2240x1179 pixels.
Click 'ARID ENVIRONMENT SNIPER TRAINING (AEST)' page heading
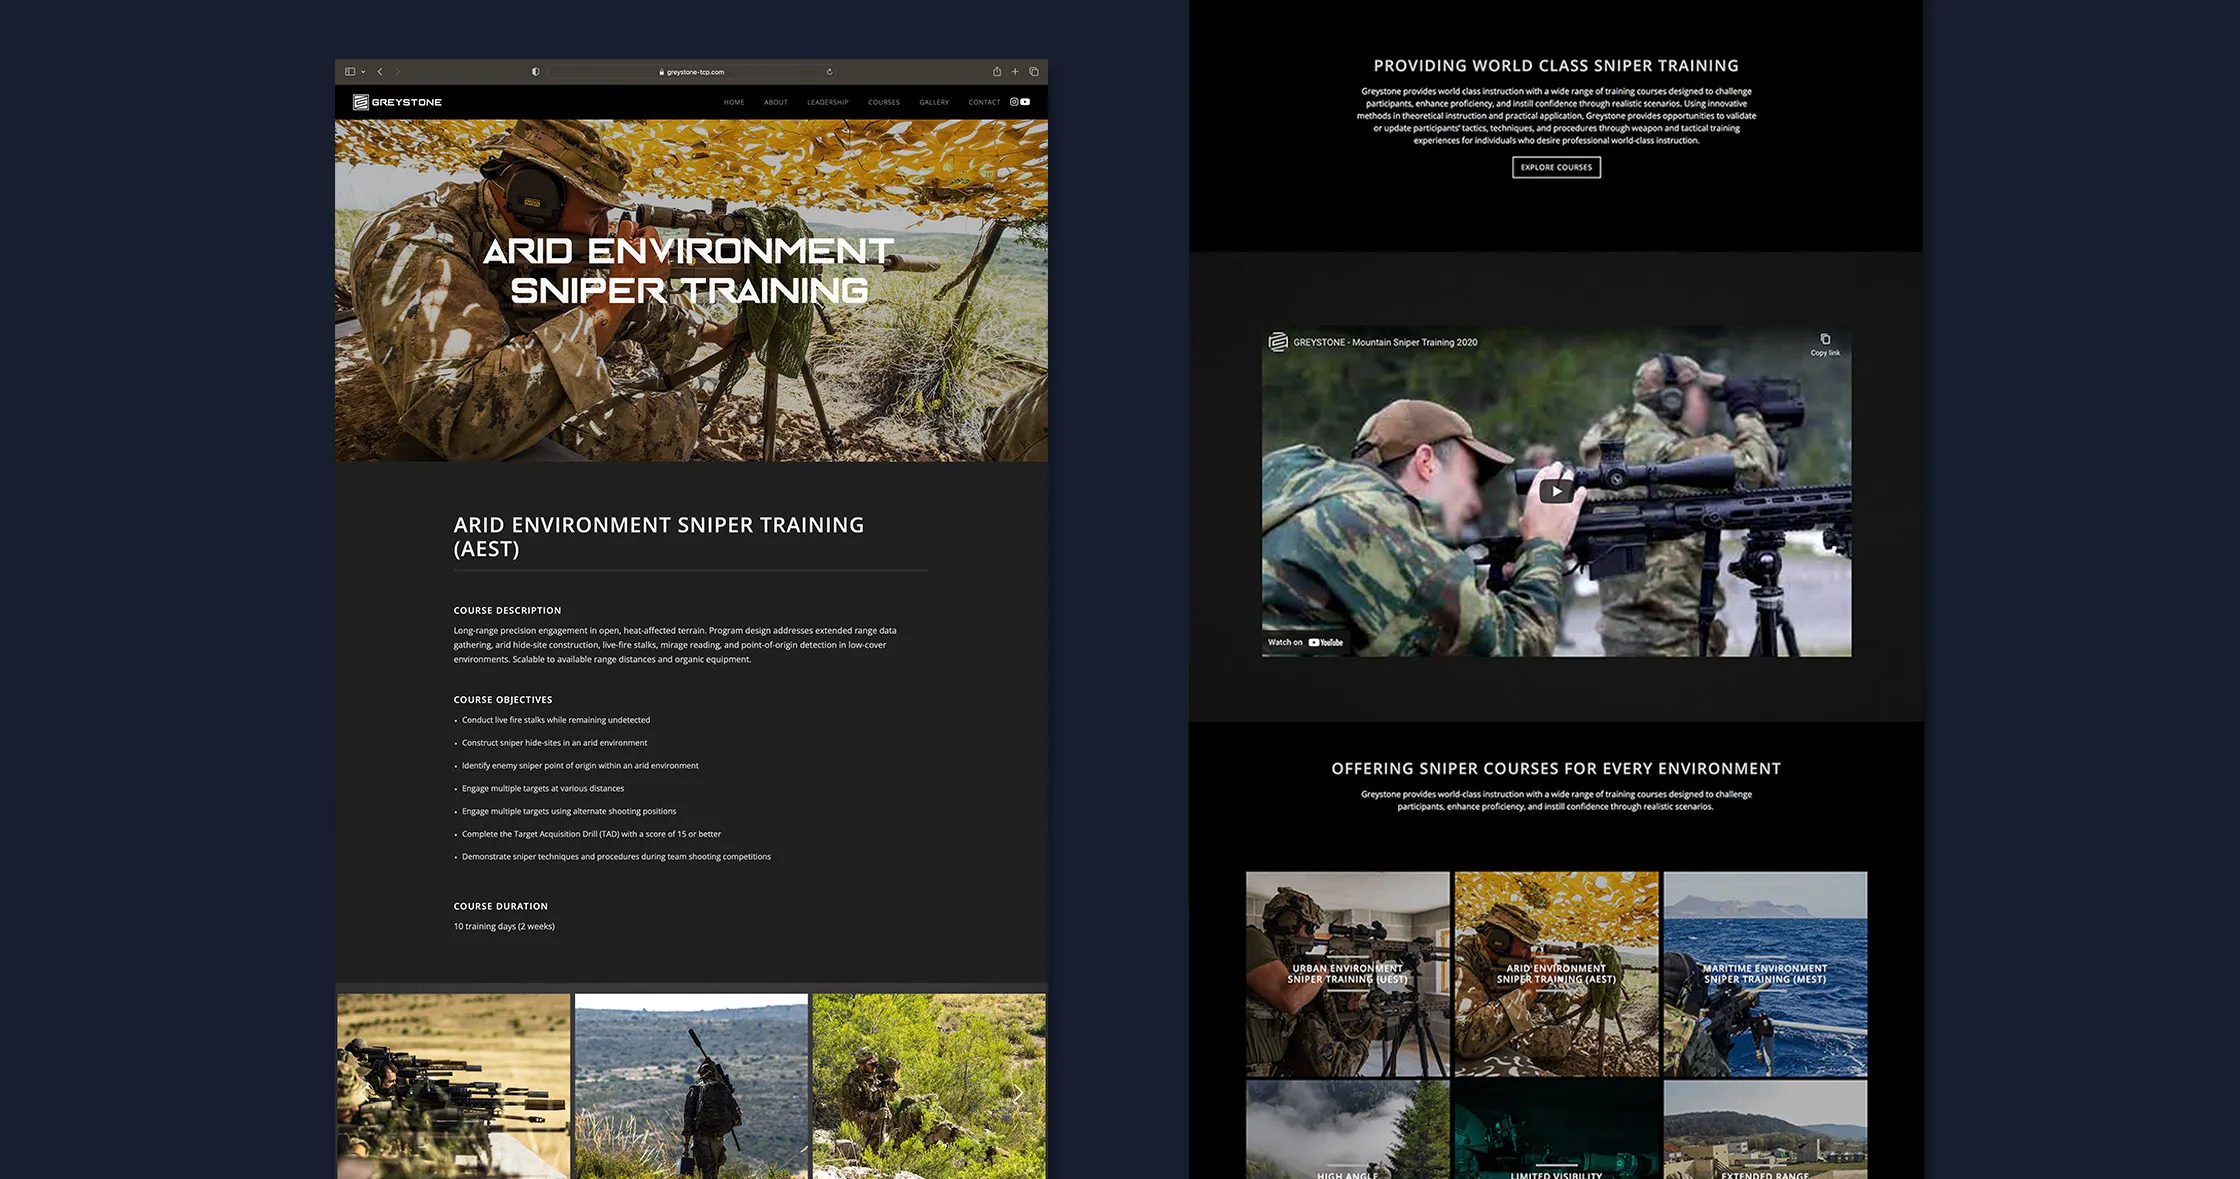pyautogui.click(x=658, y=537)
